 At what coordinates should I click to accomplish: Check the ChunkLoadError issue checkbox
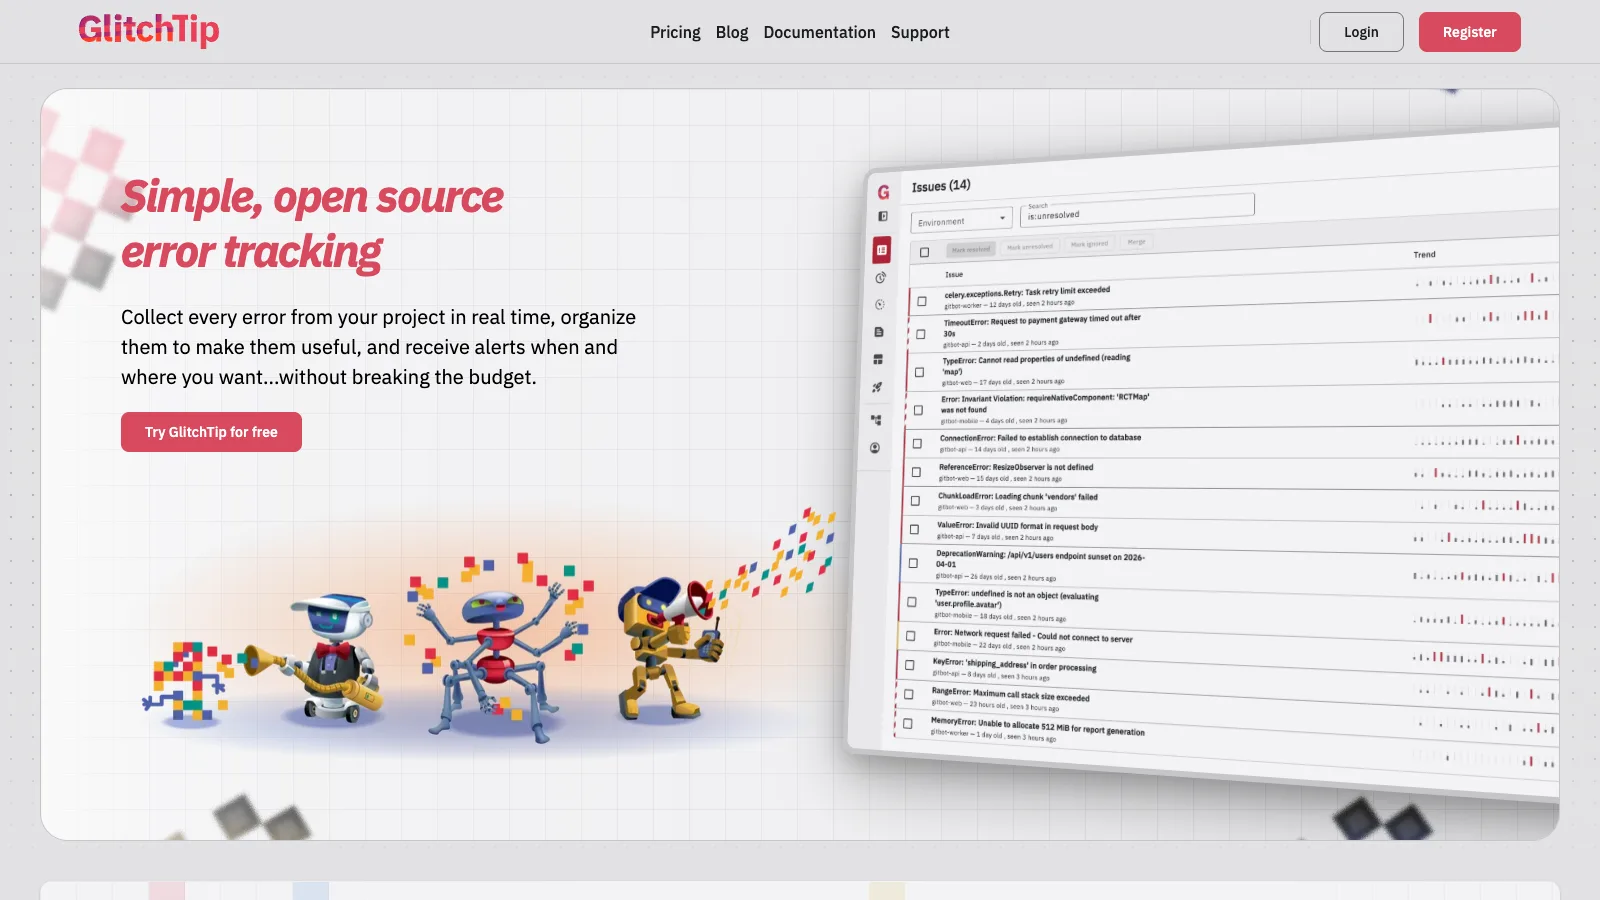click(x=915, y=501)
